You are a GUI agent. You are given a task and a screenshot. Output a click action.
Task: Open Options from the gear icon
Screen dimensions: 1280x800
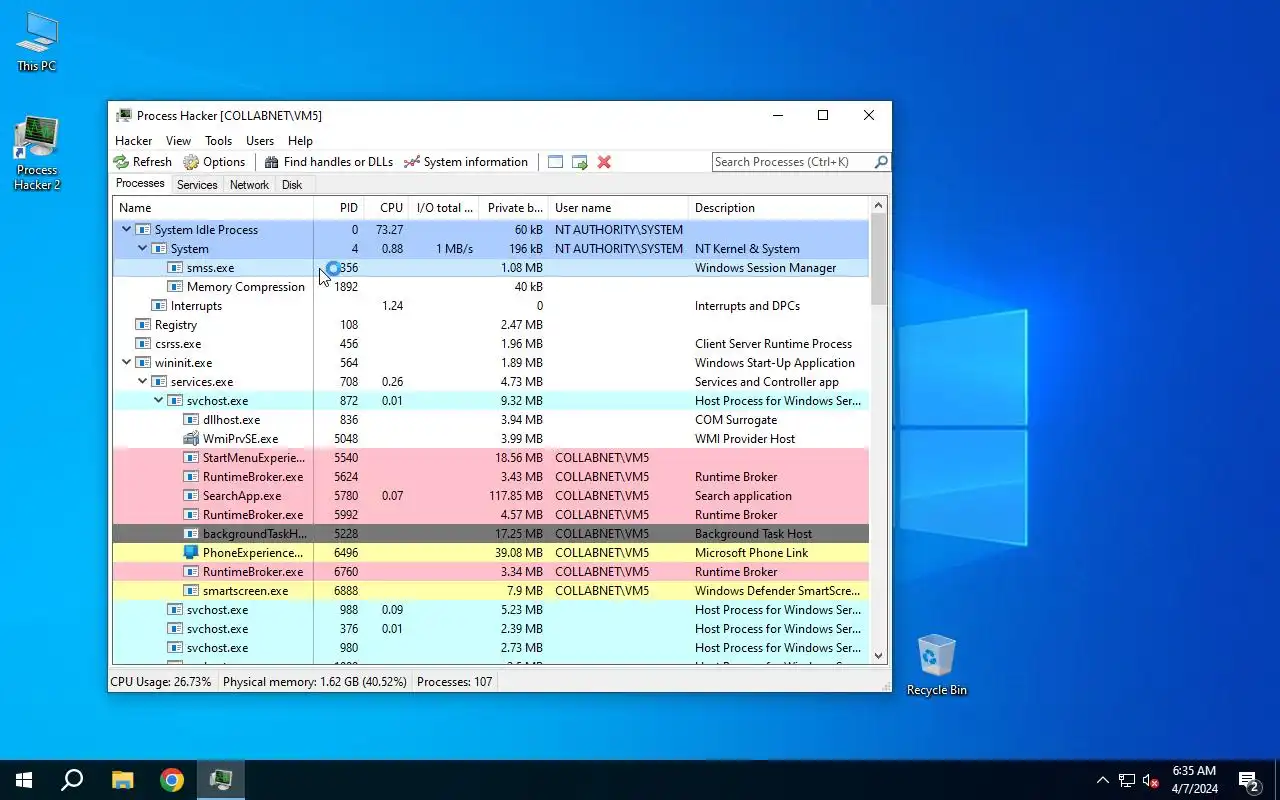[x=191, y=162]
